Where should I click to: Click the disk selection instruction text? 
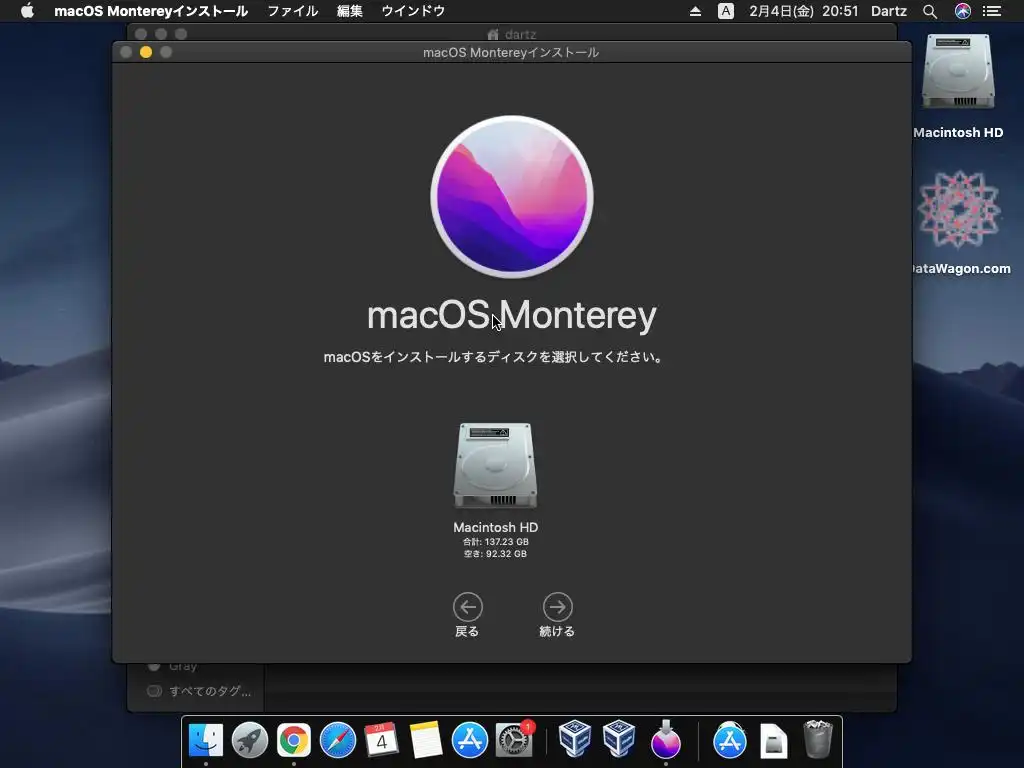click(494, 357)
